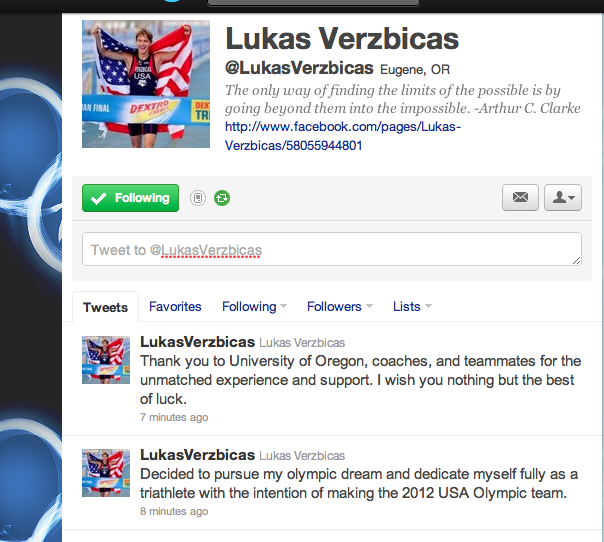The height and width of the screenshot is (542, 604).
Task: Open the Lists dropdown tab
Action: click(x=412, y=307)
